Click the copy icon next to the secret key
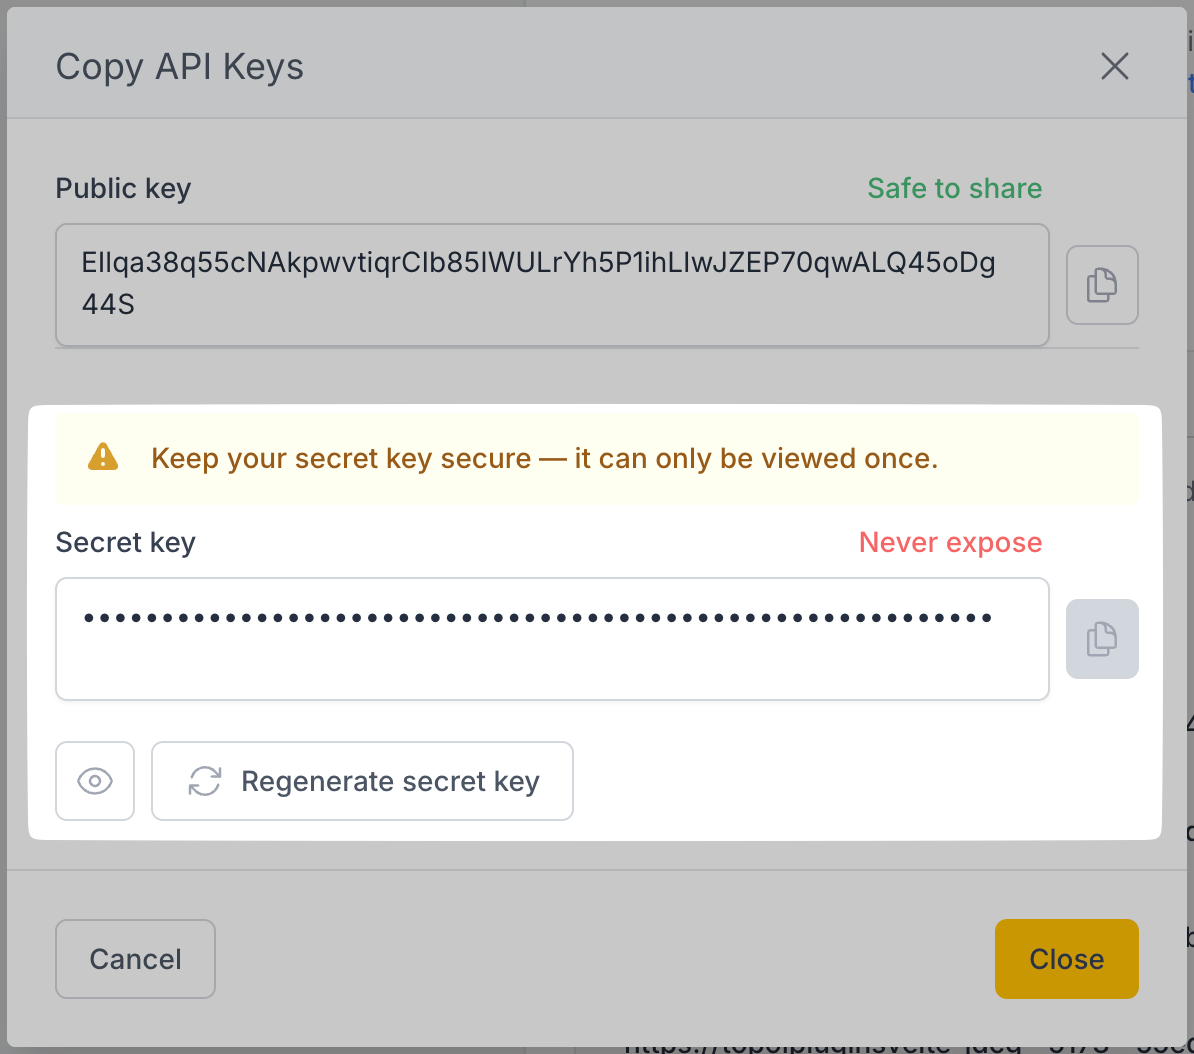1194x1054 pixels. [x=1102, y=639]
